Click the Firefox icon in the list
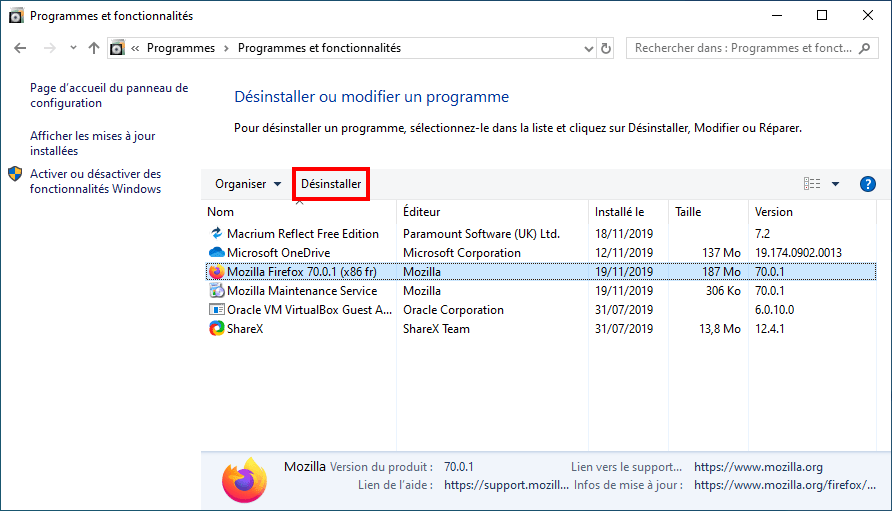 coord(216,272)
